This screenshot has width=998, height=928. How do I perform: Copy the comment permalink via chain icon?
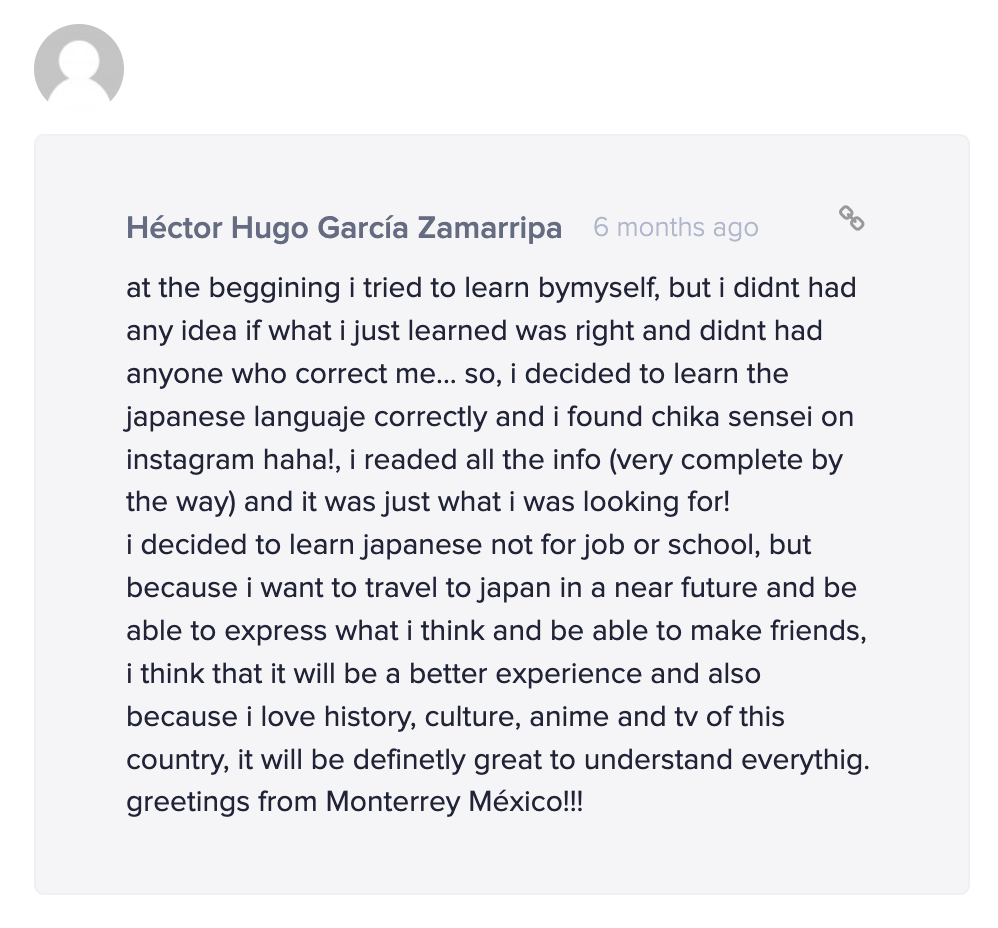pyautogui.click(x=851, y=218)
